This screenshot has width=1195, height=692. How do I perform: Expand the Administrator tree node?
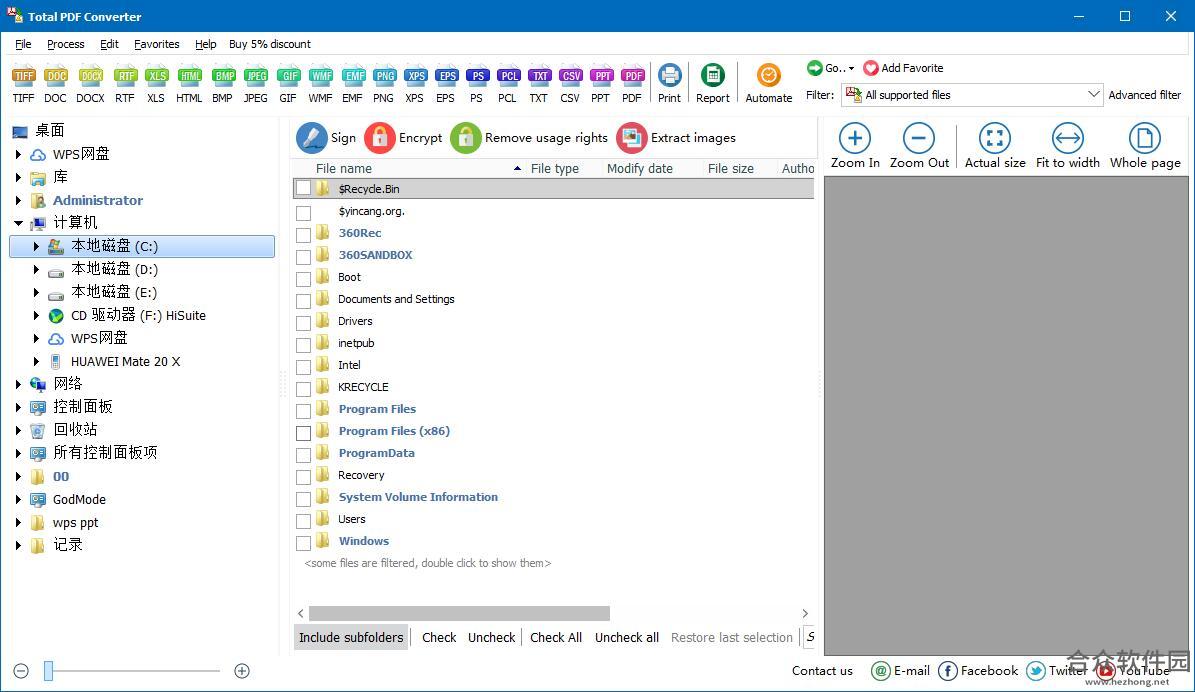pos(18,200)
